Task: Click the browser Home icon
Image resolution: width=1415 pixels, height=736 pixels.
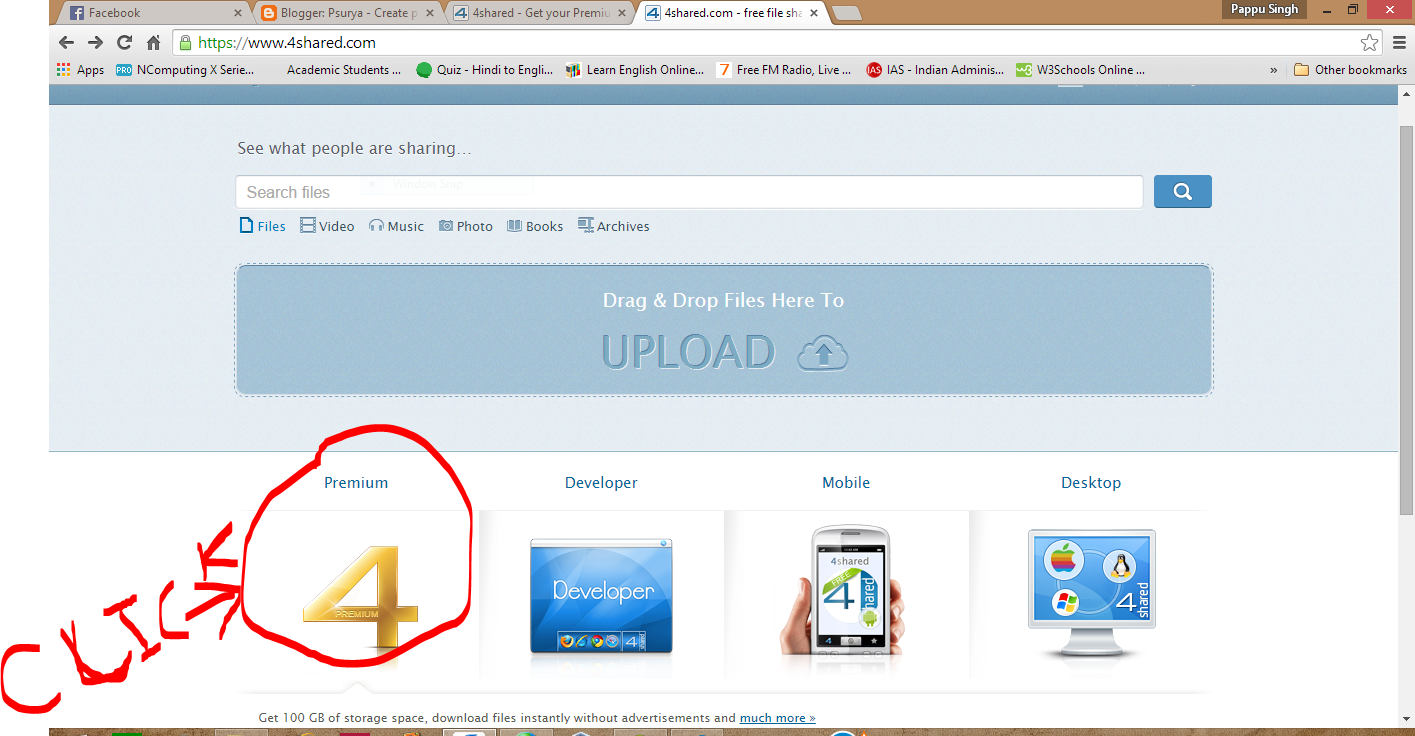Action: click(152, 43)
